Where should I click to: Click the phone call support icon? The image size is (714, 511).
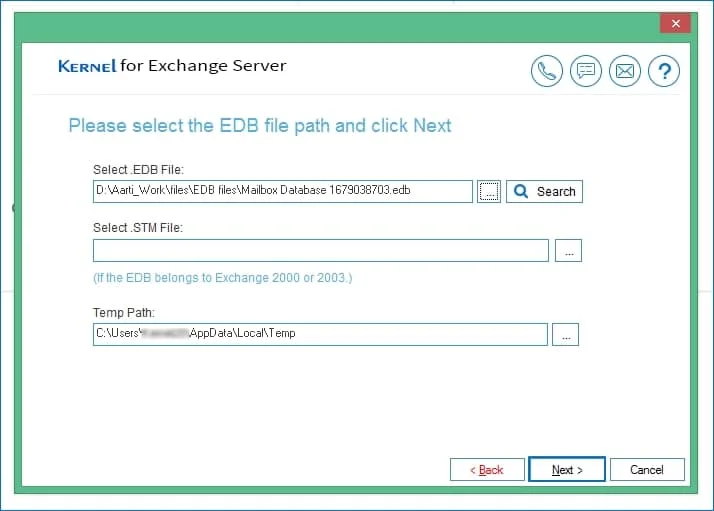tap(546, 71)
